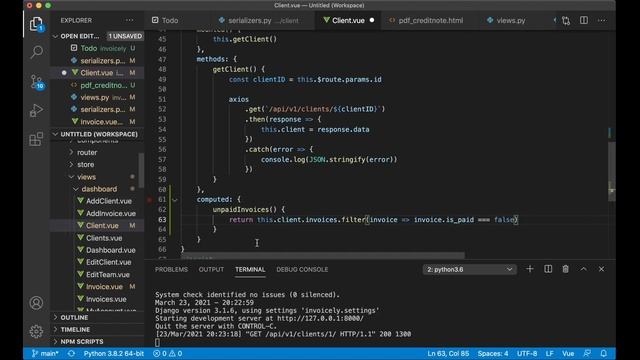Open the terminal selector 2: python3.6 dropdown
Viewport: 640px width, 360px height.
[469, 269]
